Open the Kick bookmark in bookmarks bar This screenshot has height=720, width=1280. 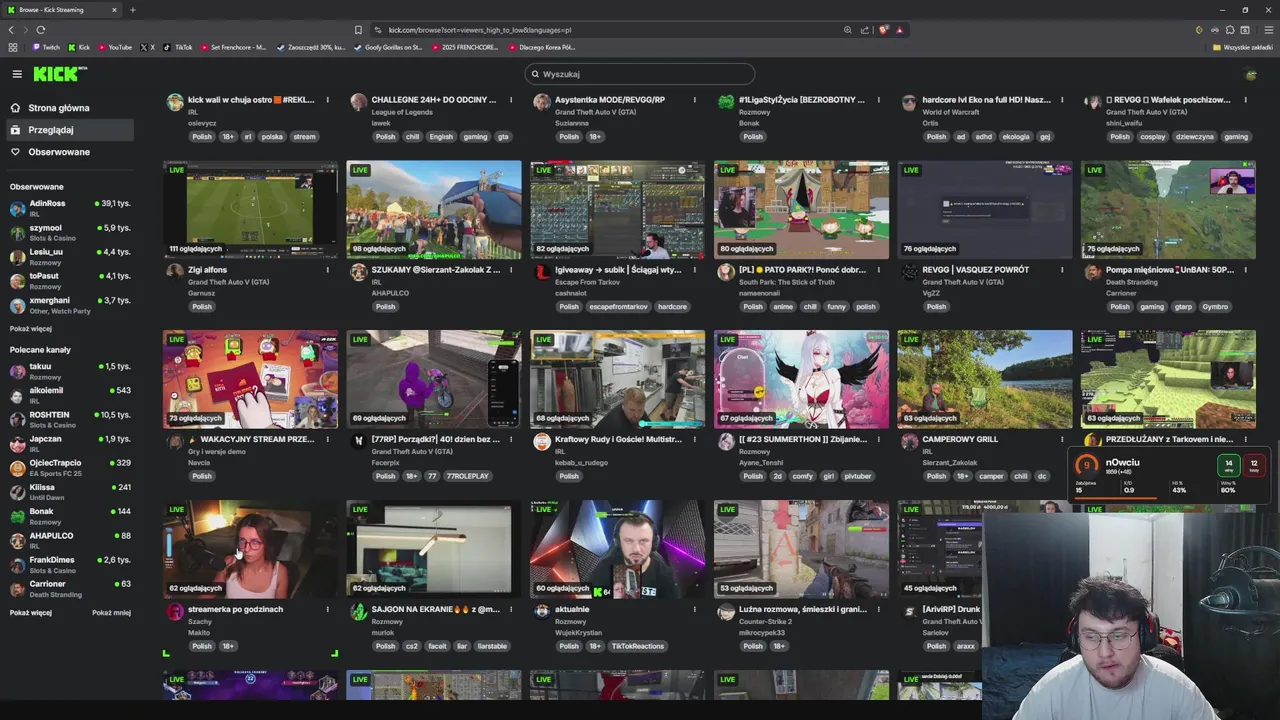point(79,47)
